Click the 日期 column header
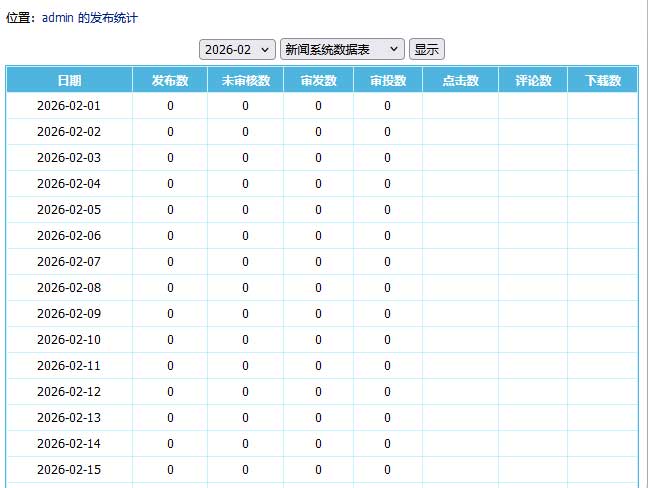The height and width of the screenshot is (488, 648). coord(69,80)
